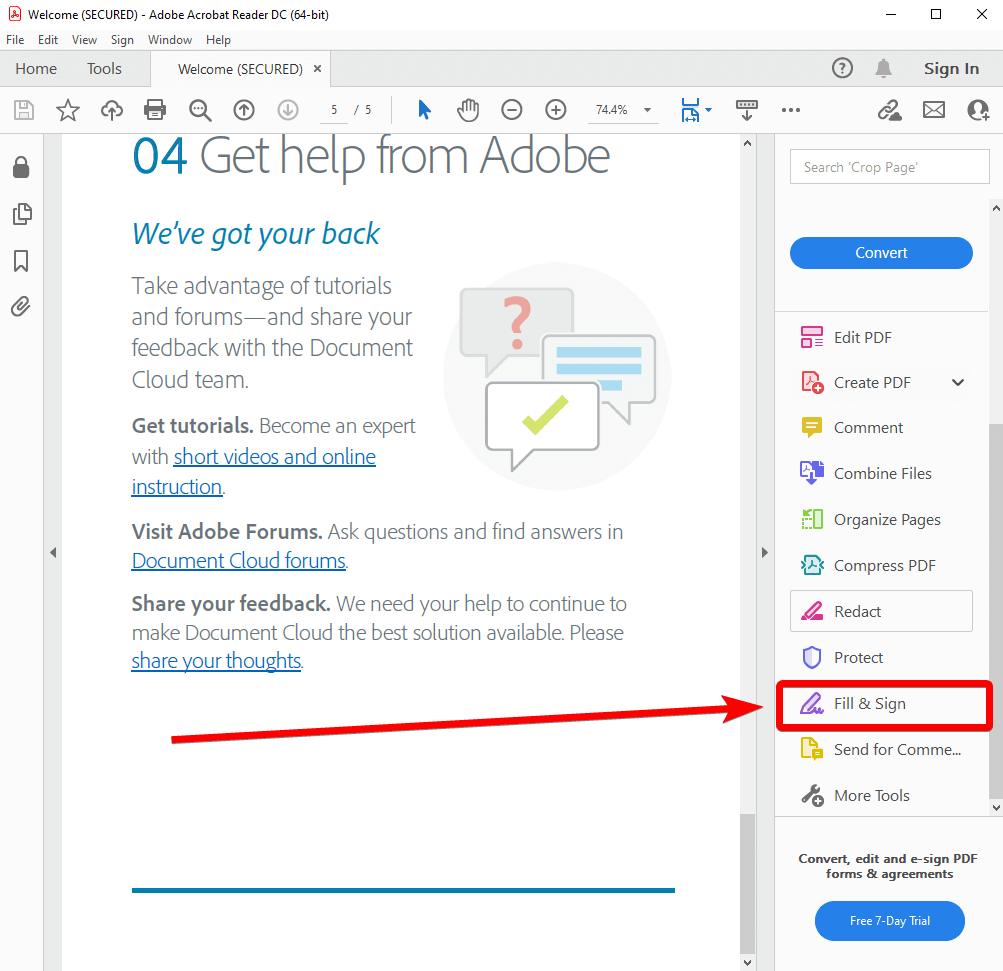This screenshot has height=971, width=1003.
Task: Click the Free 7-Day Trial button
Action: (889, 920)
